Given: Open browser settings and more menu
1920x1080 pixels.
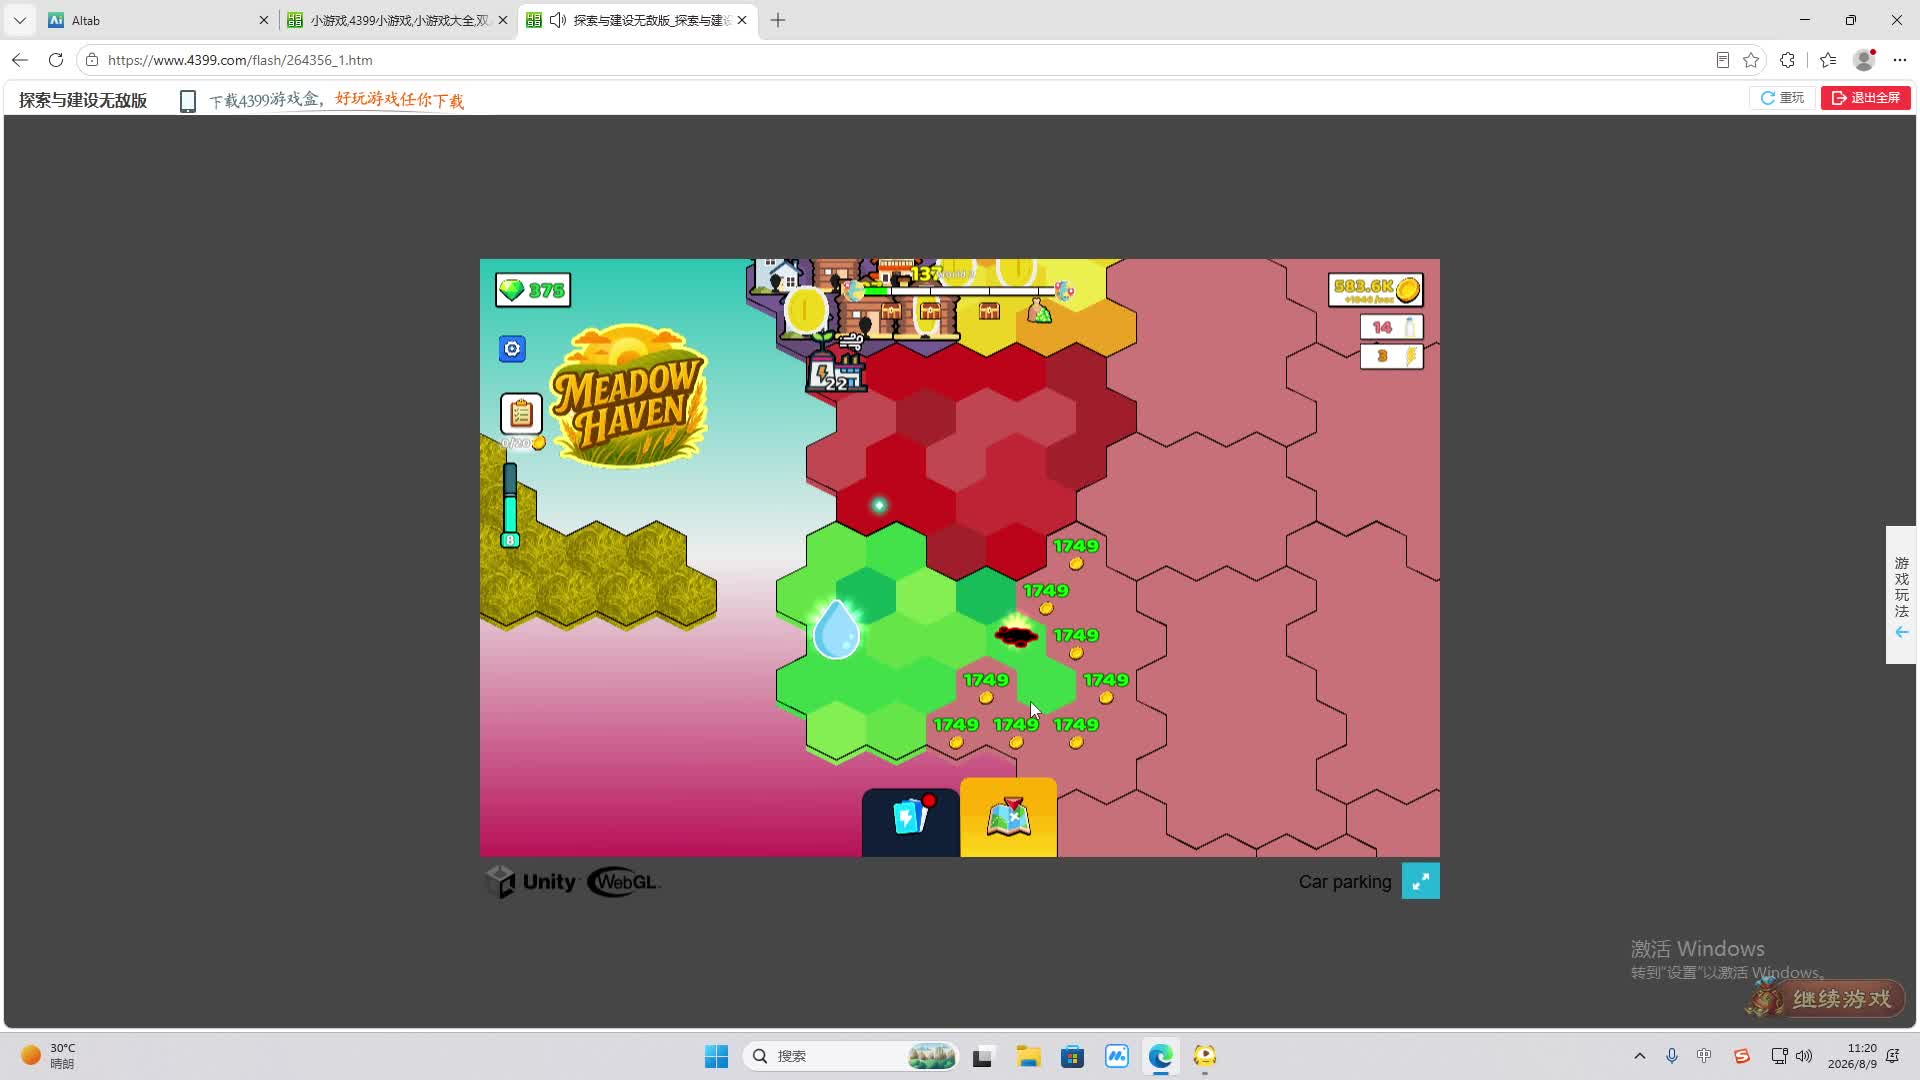Looking at the screenshot, I should pyautogui.click(x=1900, y=60).
